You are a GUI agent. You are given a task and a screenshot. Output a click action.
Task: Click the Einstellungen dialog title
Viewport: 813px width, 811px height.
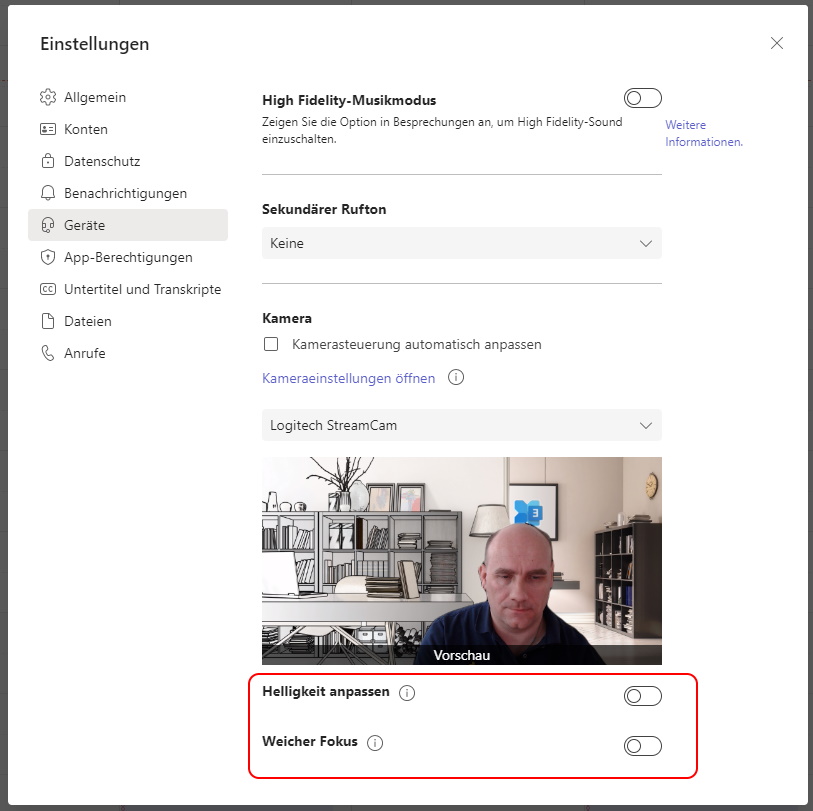[94, 44]
